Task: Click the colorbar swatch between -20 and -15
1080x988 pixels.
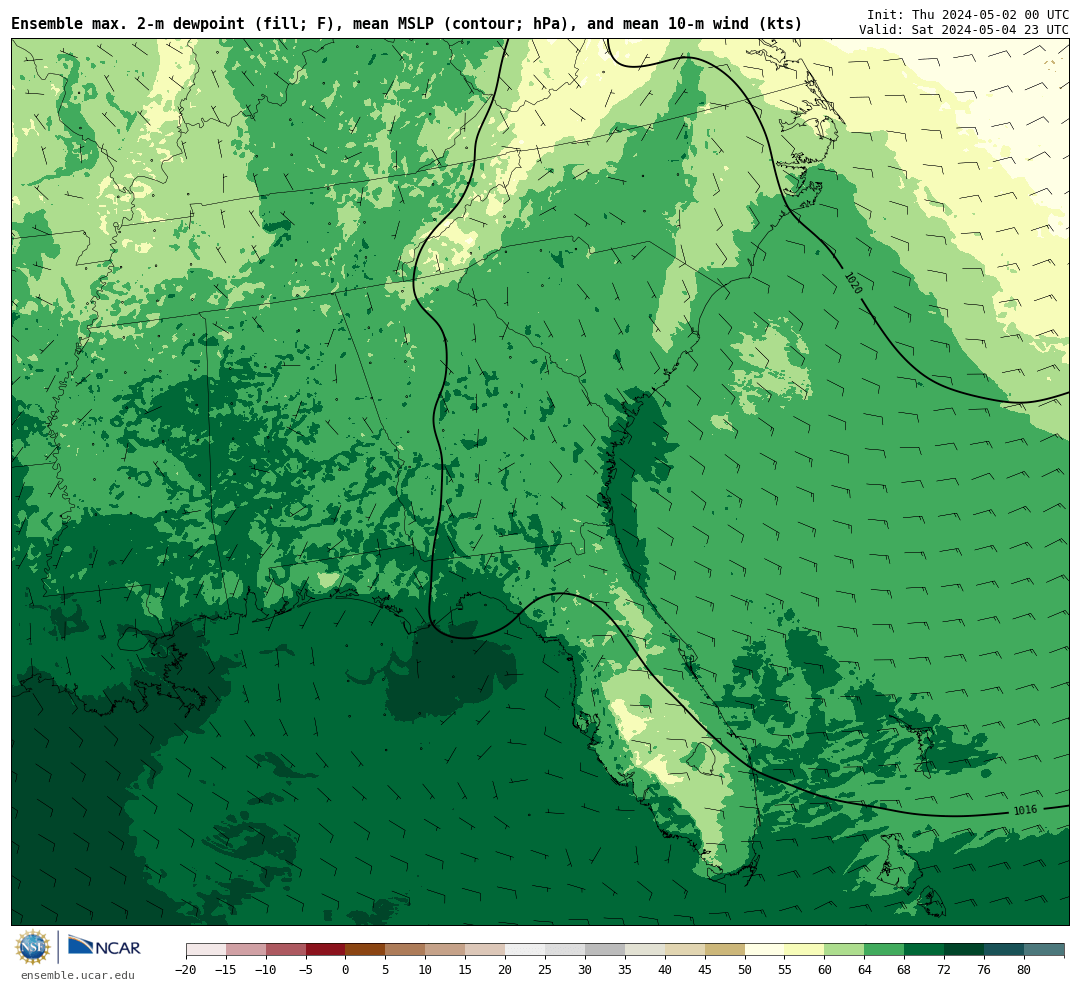Action: [205, 950]
